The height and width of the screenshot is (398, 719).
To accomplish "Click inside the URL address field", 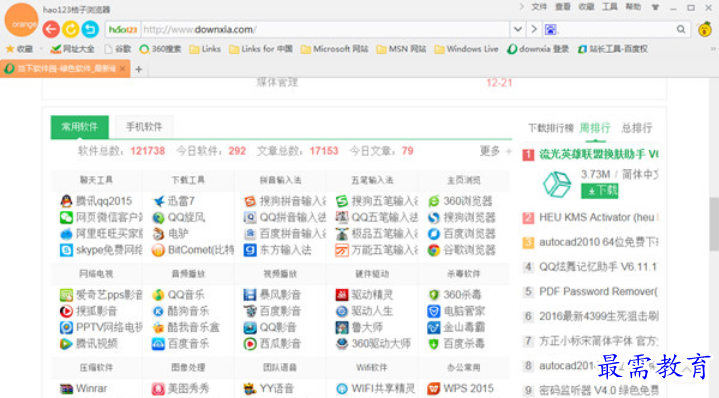I will click(x=325, y=30).
